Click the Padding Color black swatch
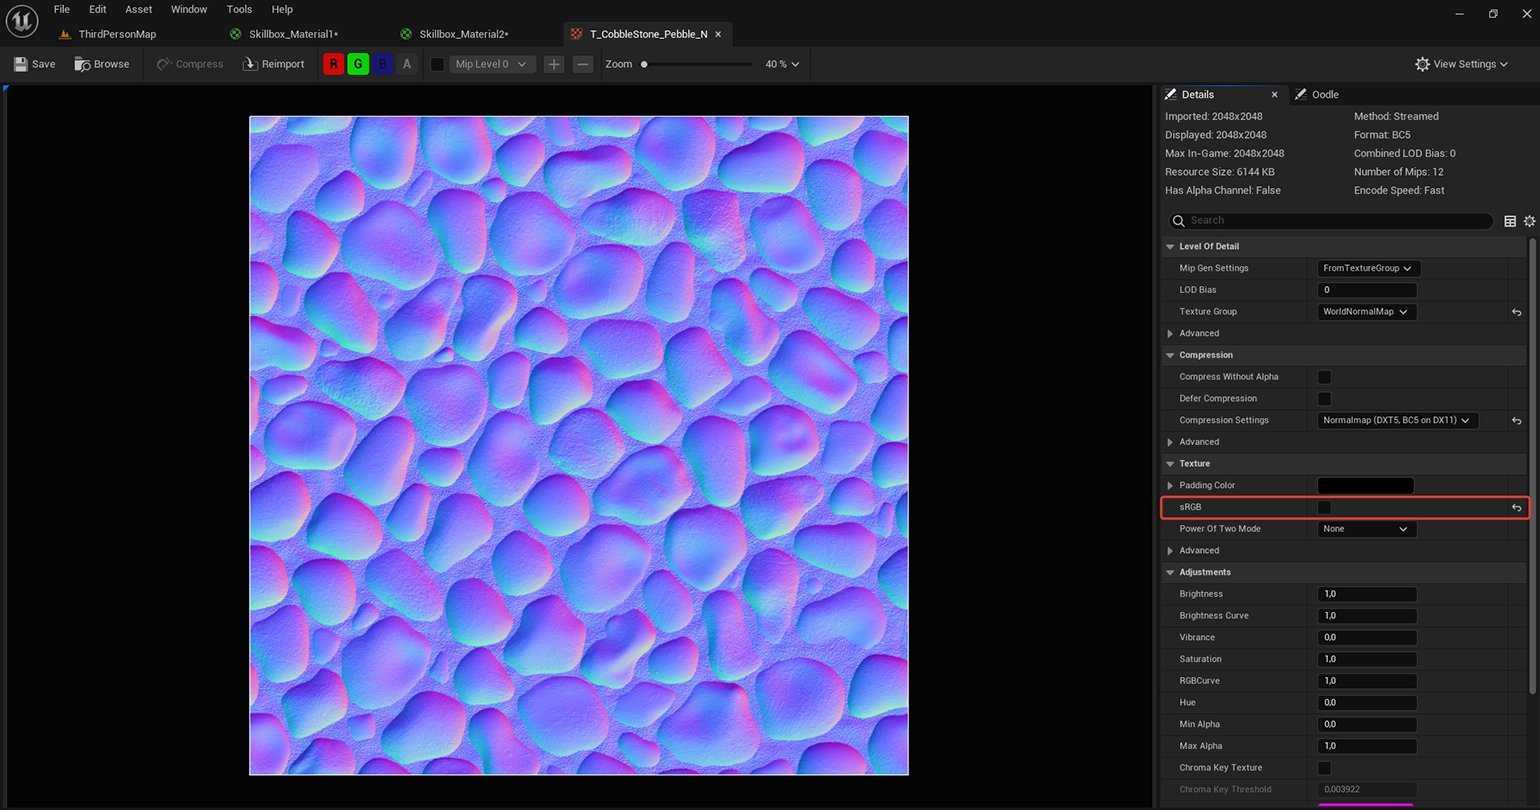 (x=1365, y=486)
